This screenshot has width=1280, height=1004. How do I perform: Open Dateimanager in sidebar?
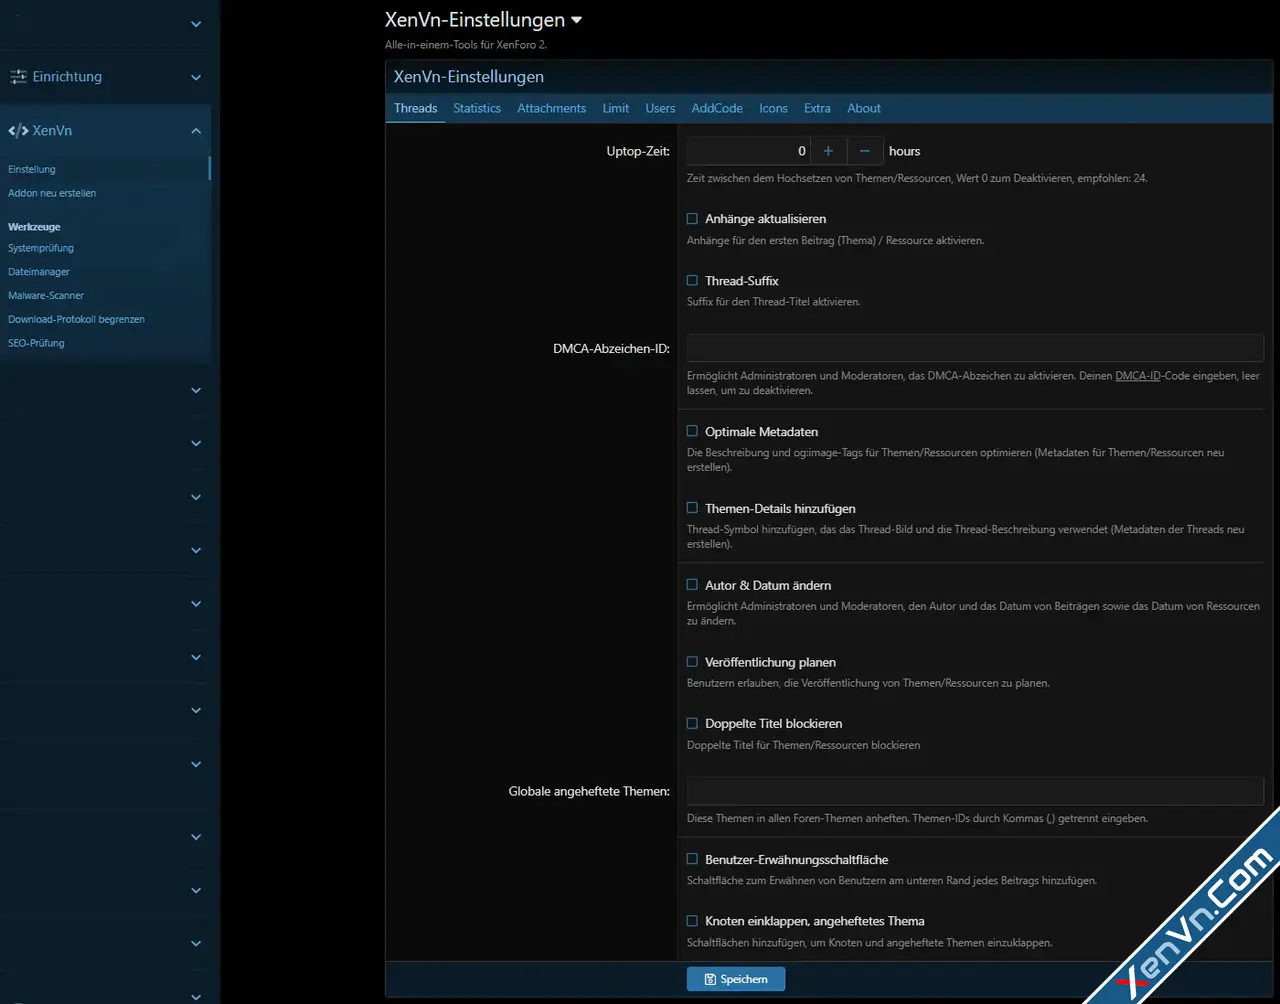pyautogui.click(x=39, y=272)
